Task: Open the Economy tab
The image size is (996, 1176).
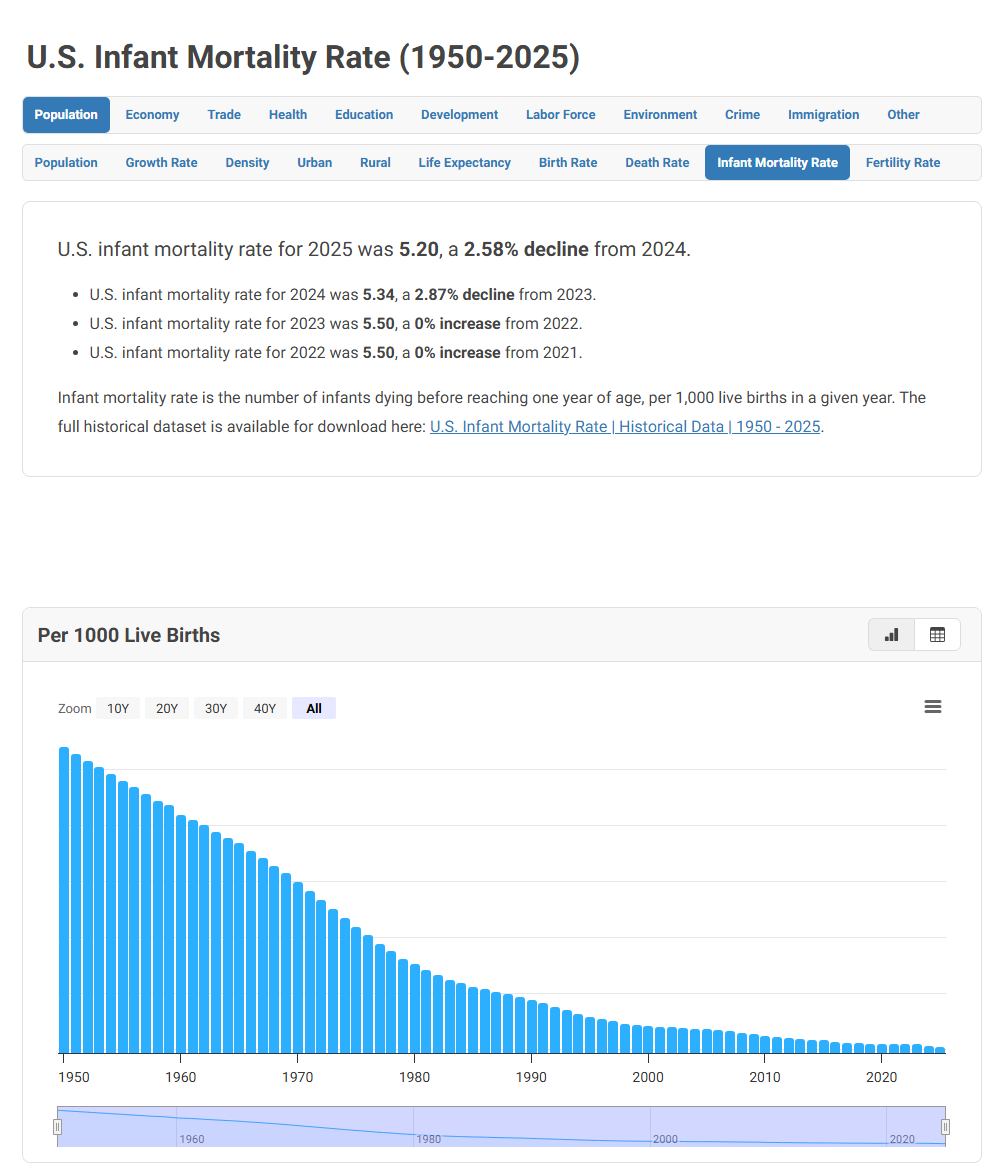Action: coord(152,115)
